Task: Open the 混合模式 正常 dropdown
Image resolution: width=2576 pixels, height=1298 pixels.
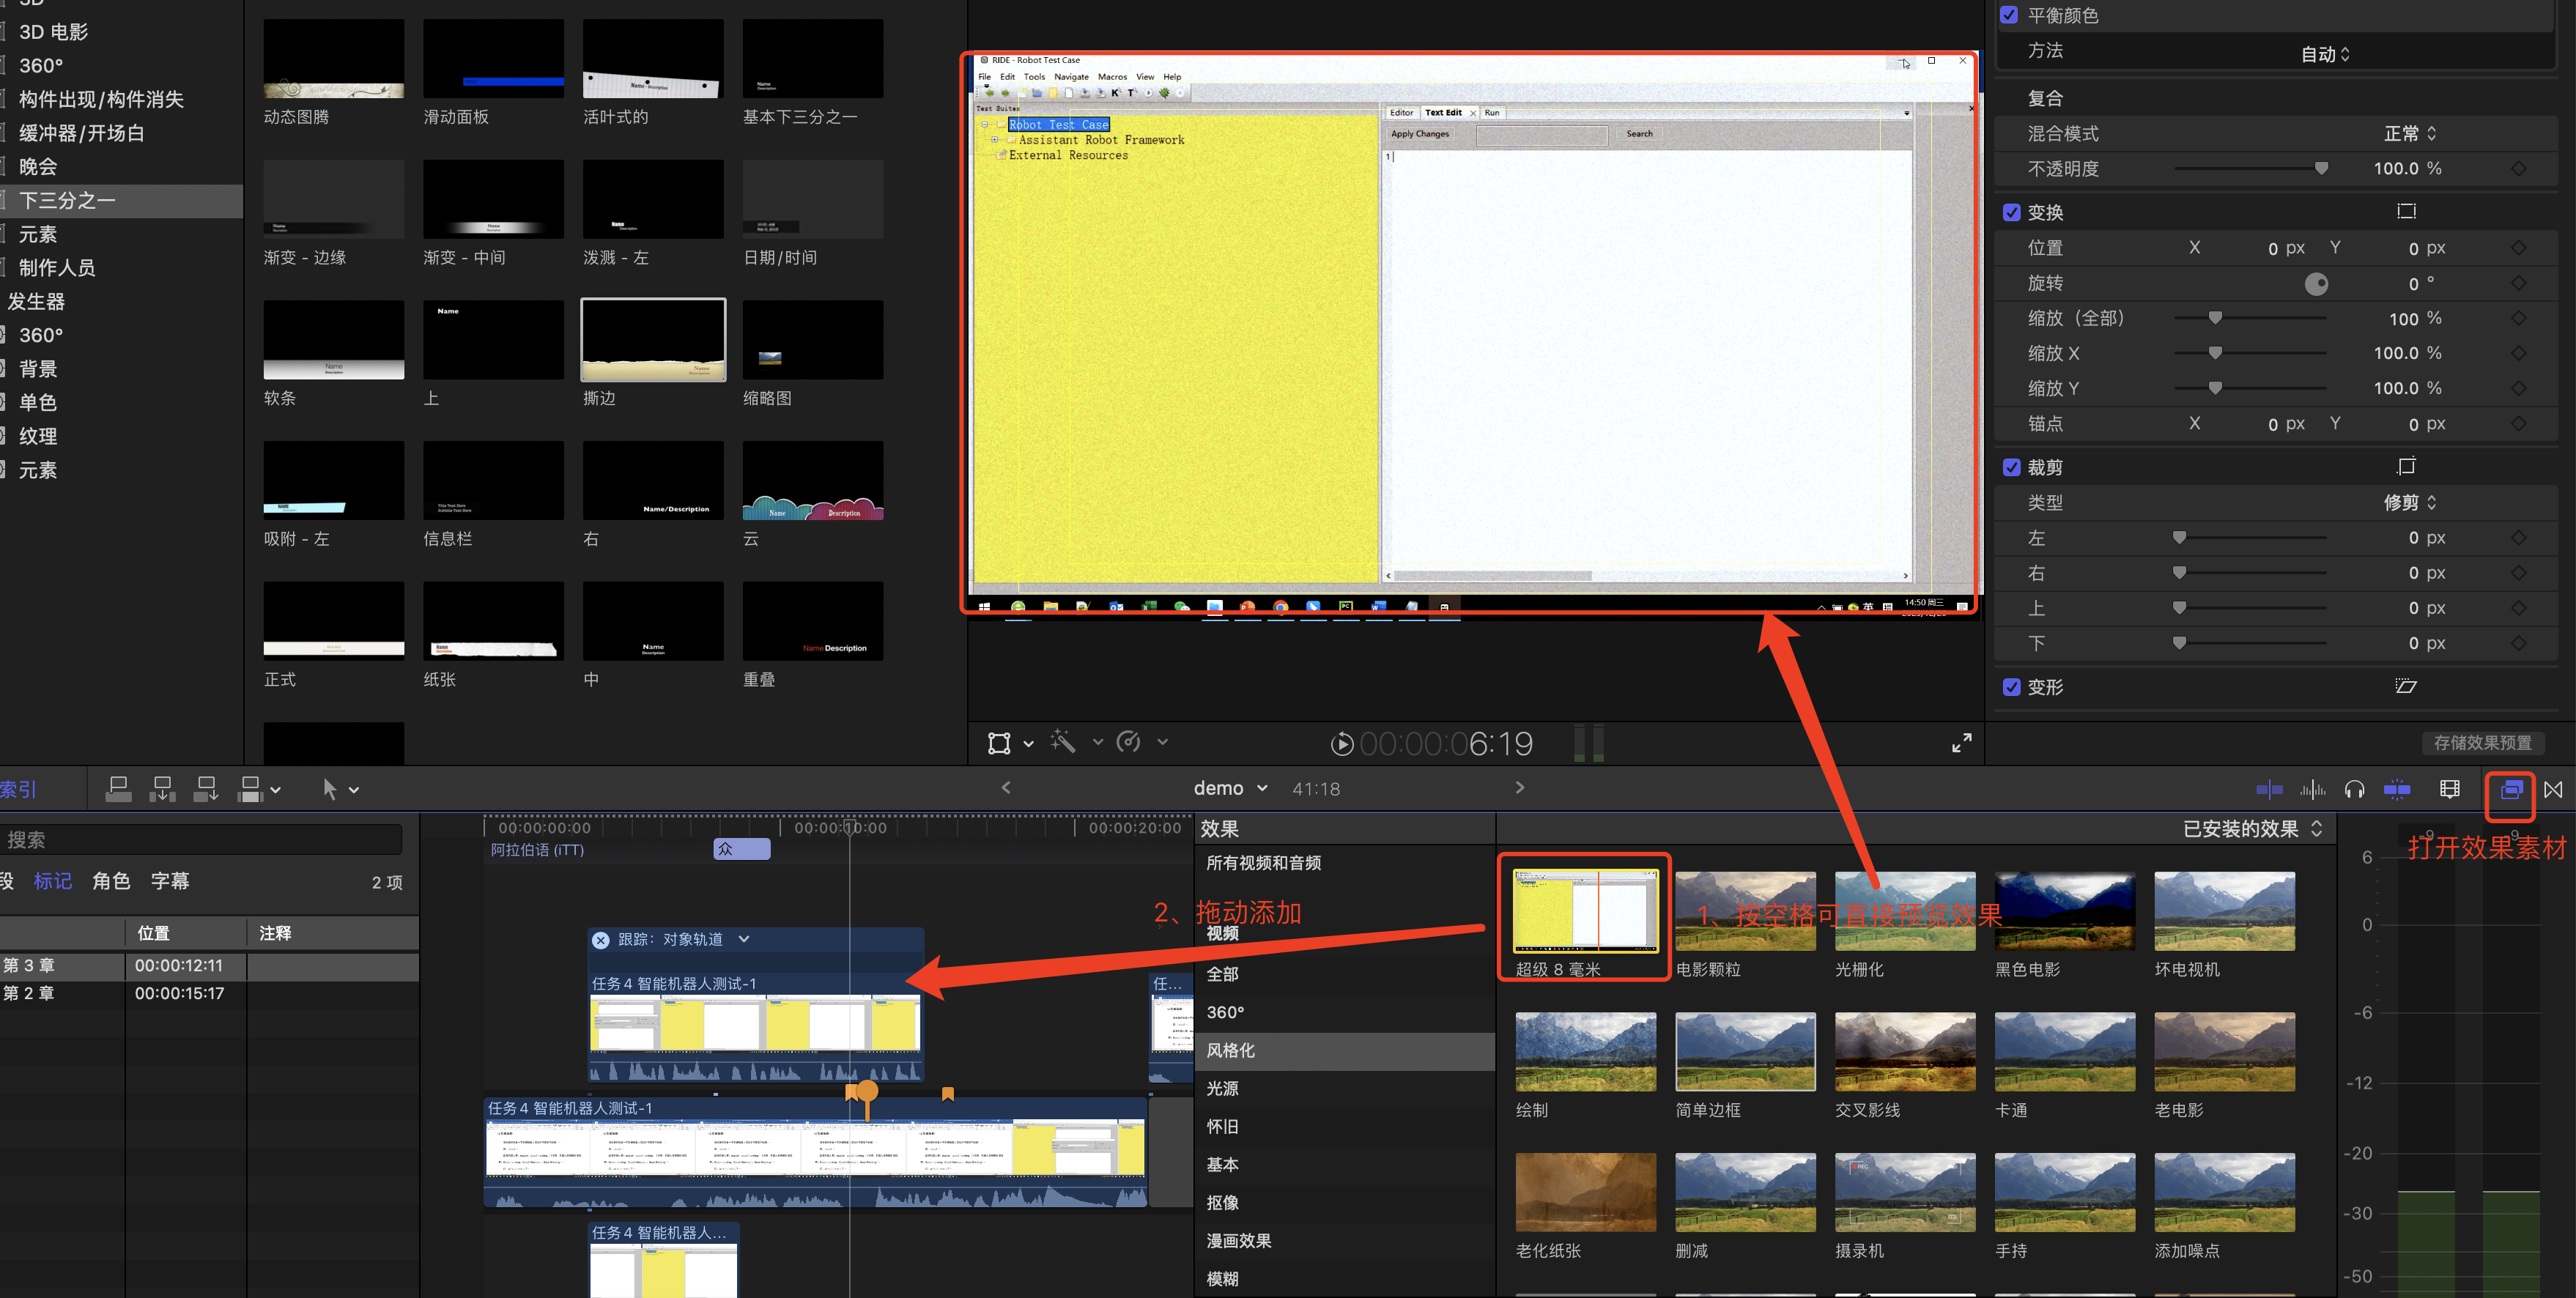Action: 2409,134
